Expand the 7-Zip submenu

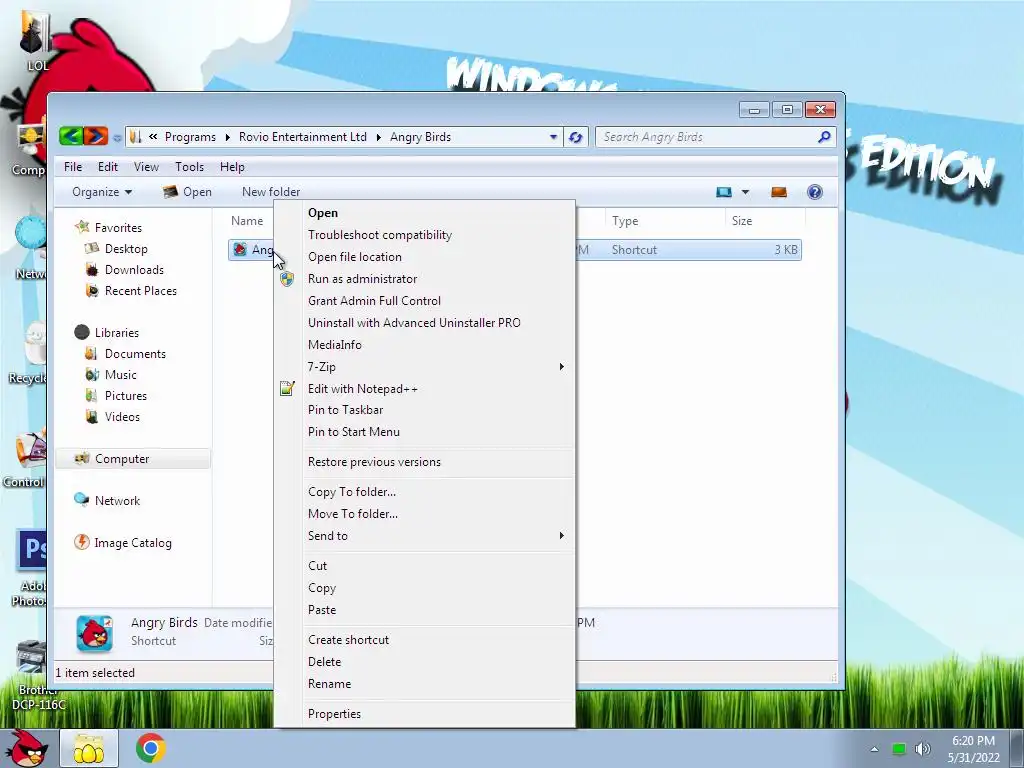click(561, 366)
